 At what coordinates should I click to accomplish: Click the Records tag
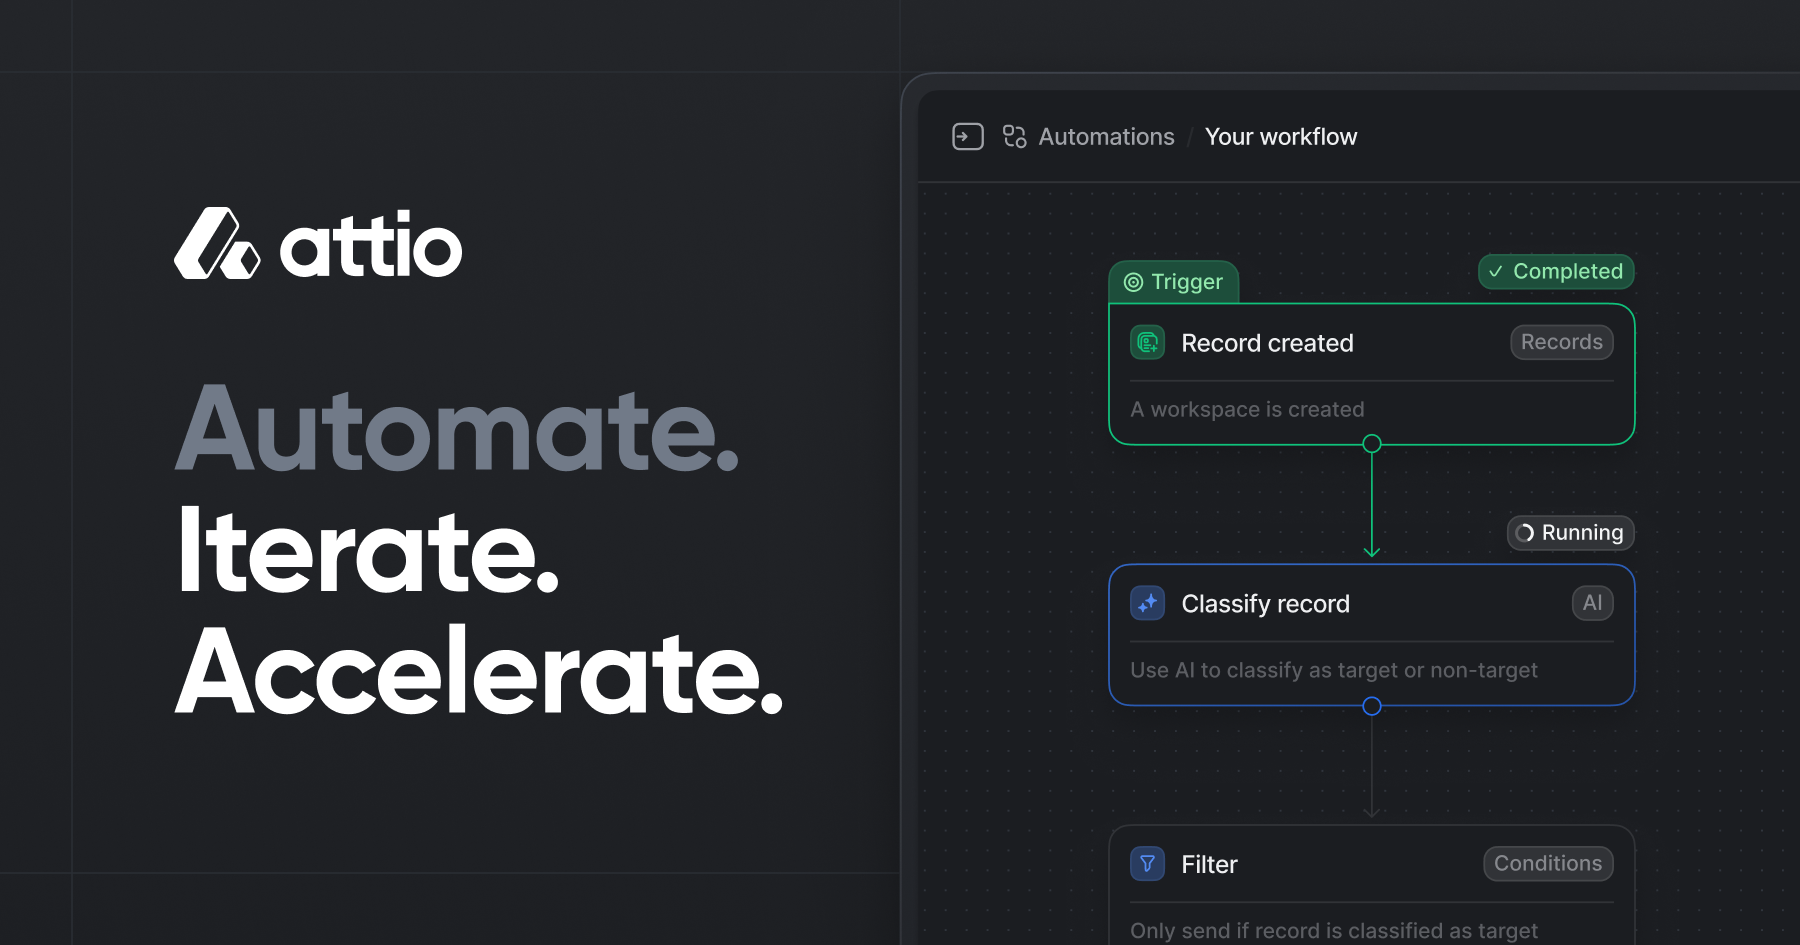pyautogui.click(x=1561, y=342)
